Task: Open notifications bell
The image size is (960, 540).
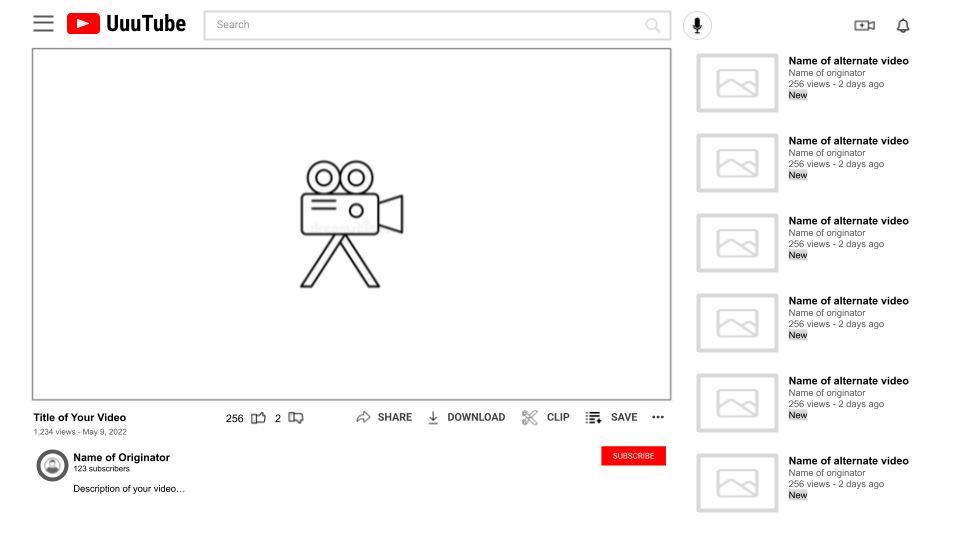Action: tap(903, 26)
